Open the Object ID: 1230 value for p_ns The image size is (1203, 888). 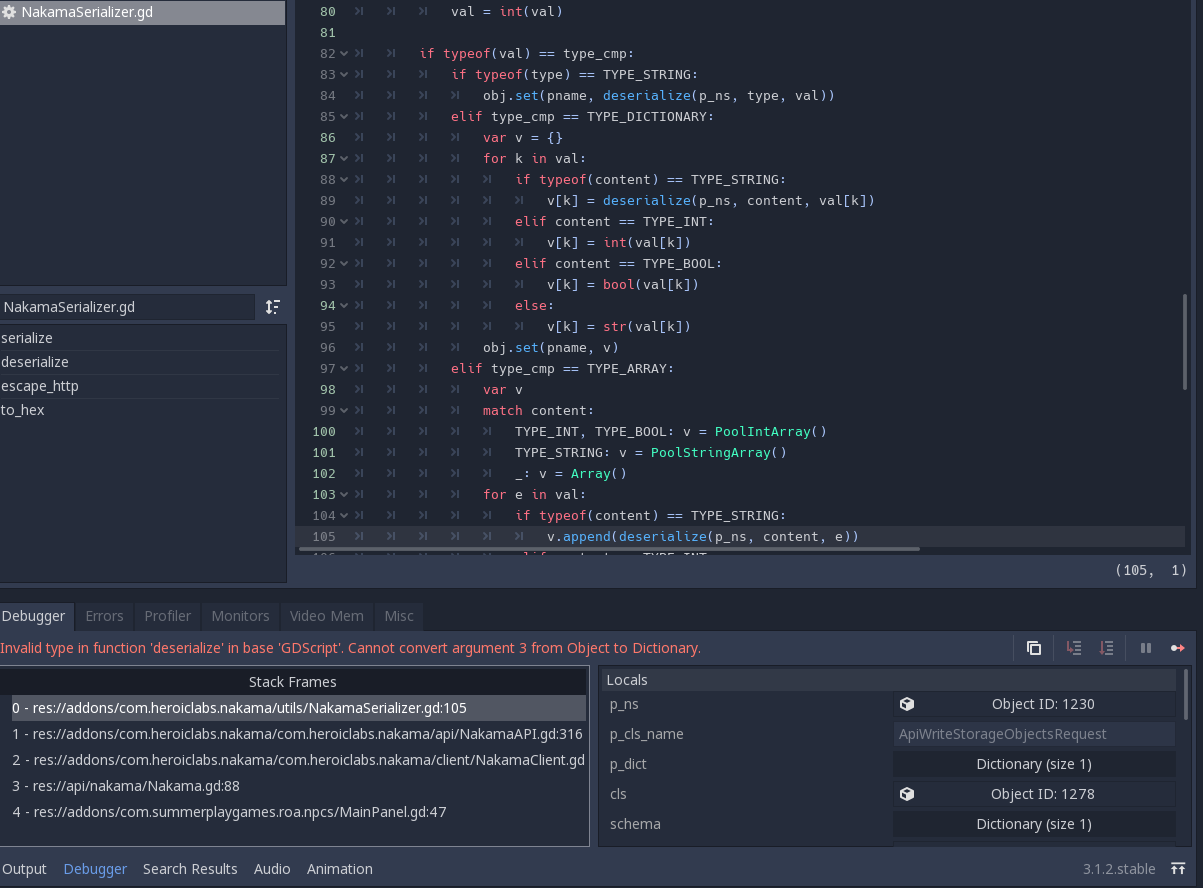click(1034, 704)
